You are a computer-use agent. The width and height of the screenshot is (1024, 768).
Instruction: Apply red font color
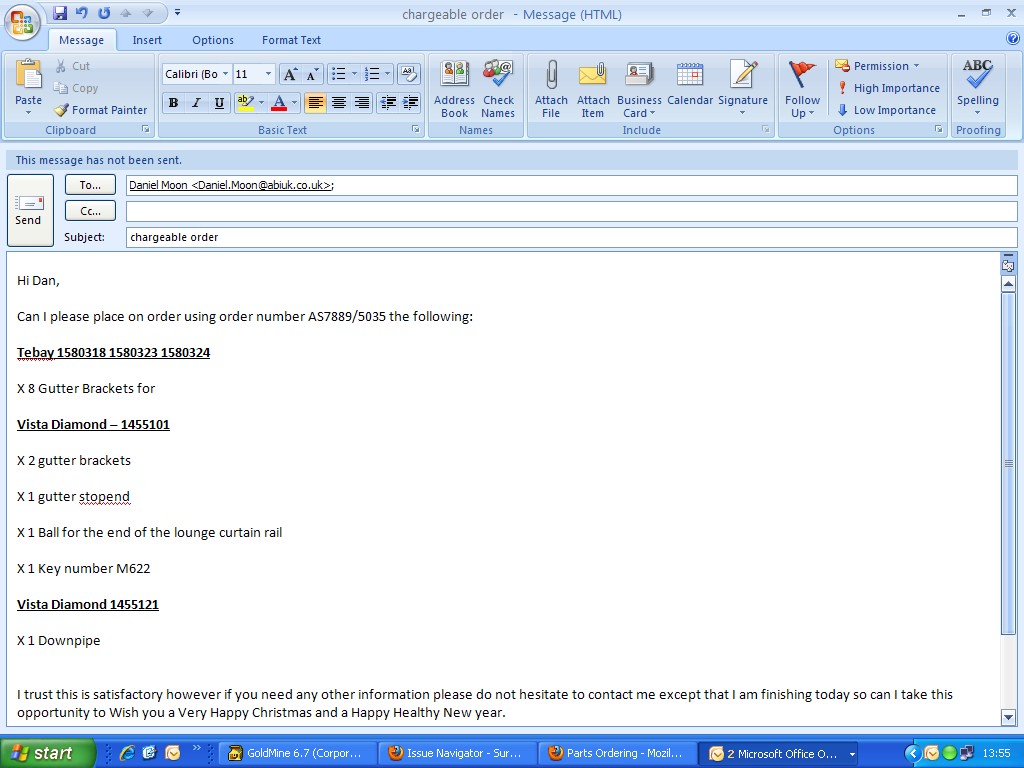[279, 103]
